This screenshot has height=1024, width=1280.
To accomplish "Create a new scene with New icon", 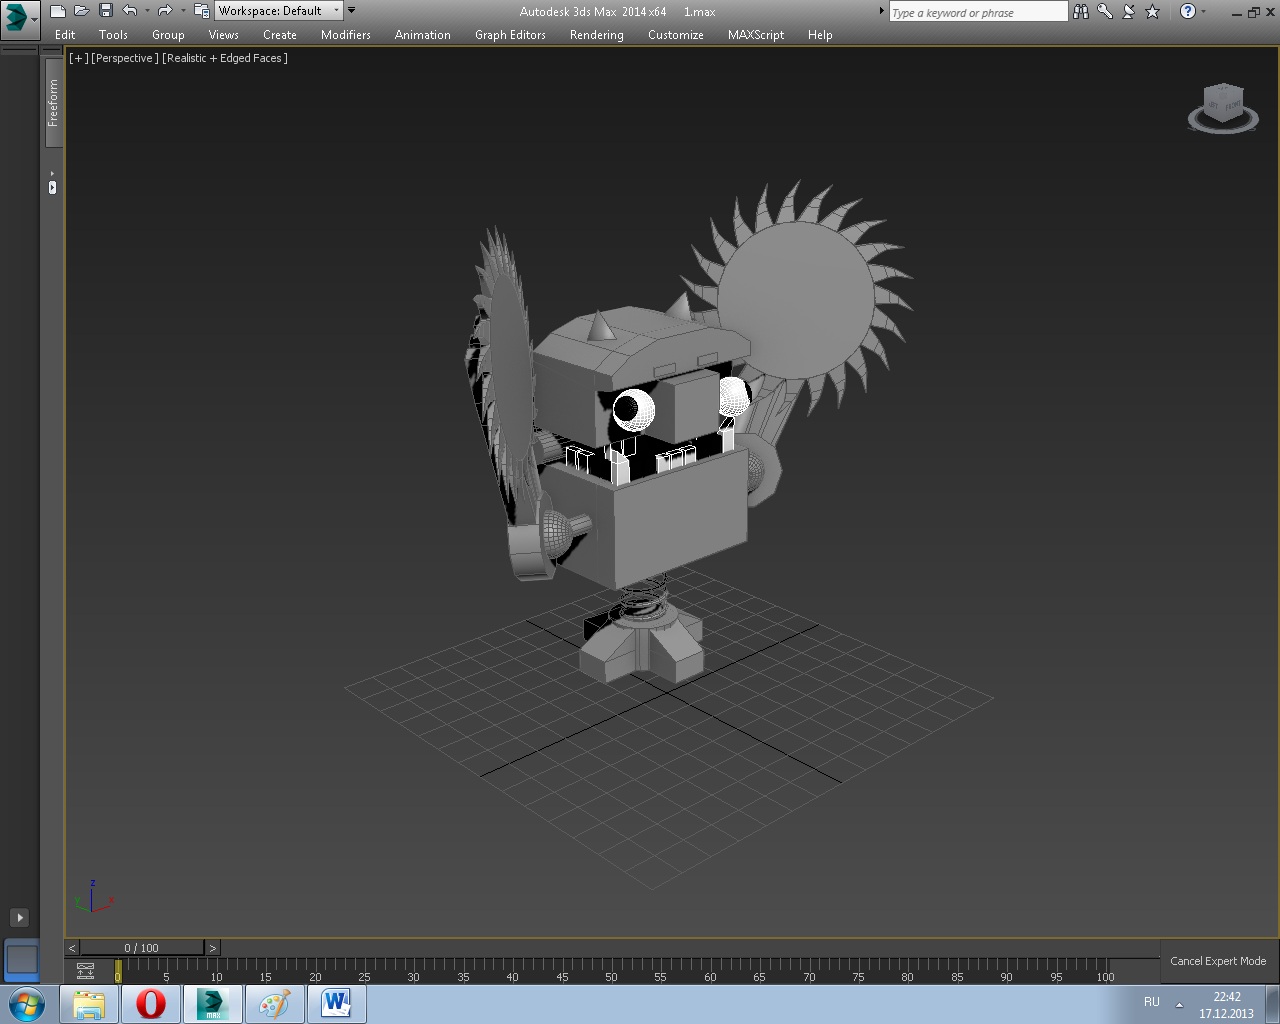I will (x=57, y=11).
